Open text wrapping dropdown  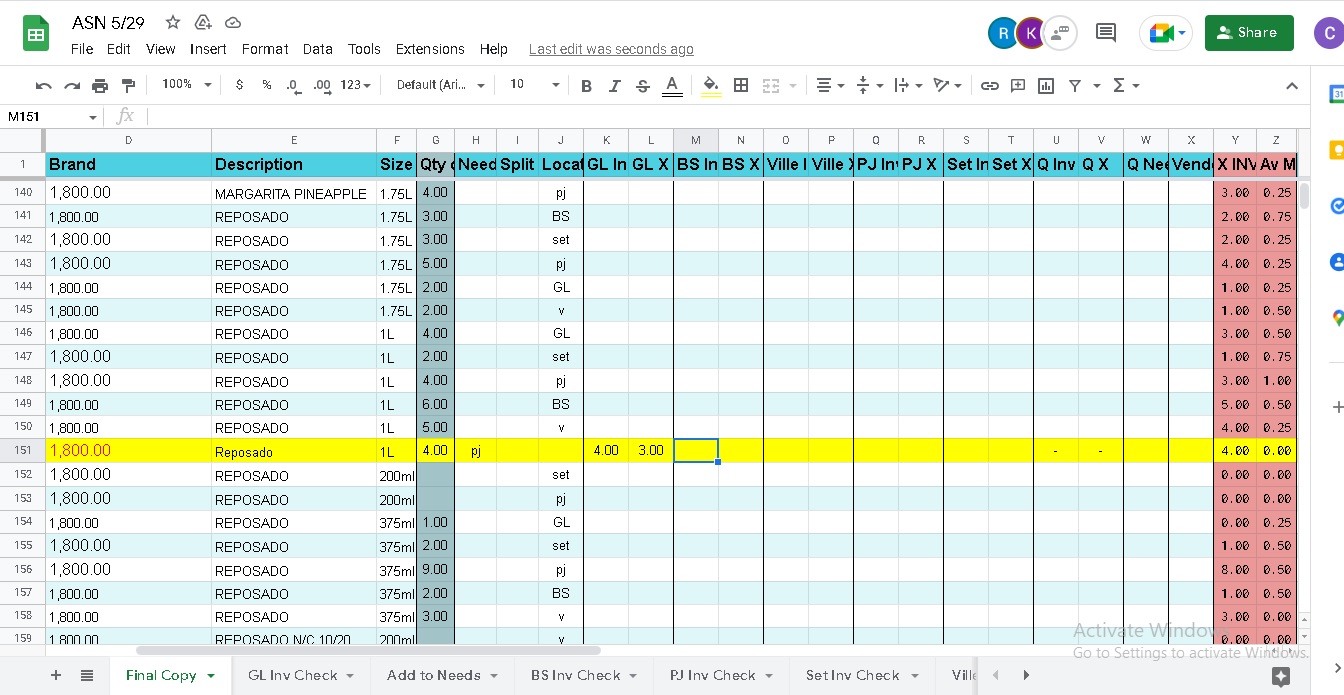[x=908, y=86]
